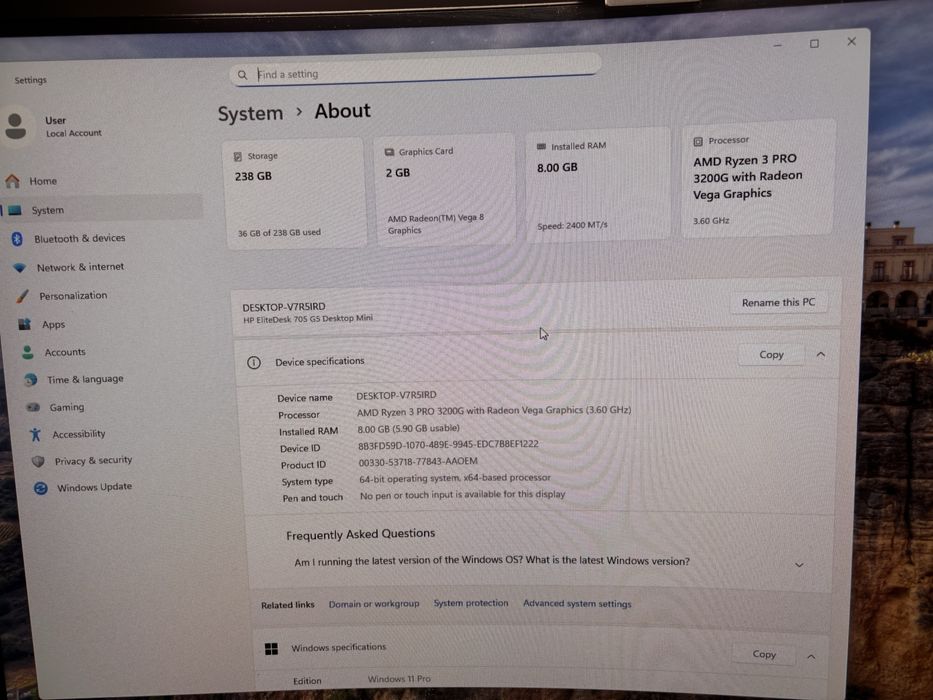Image resolution: width=933 pixels, height=700 pixels.
Task: Click the Processor chip icon
Action: click(x=698, y=142)
